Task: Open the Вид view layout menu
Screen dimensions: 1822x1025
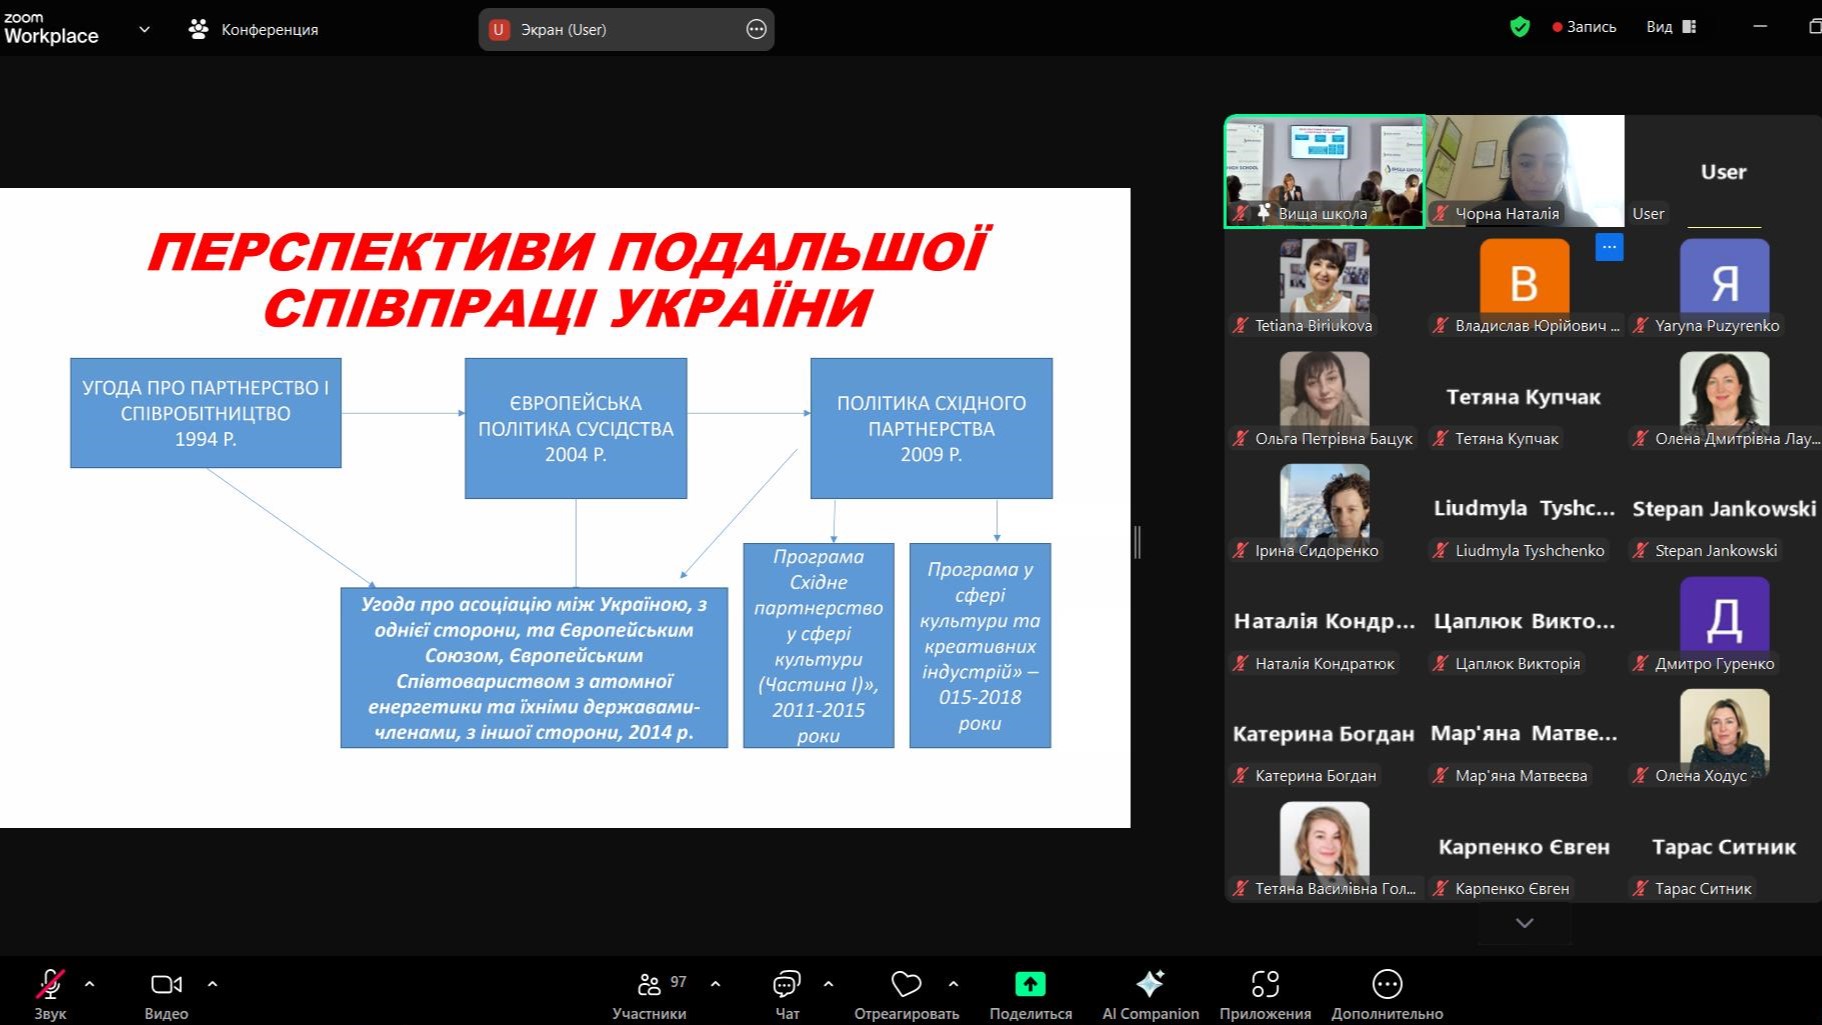Action: (x=1671, y=27)
